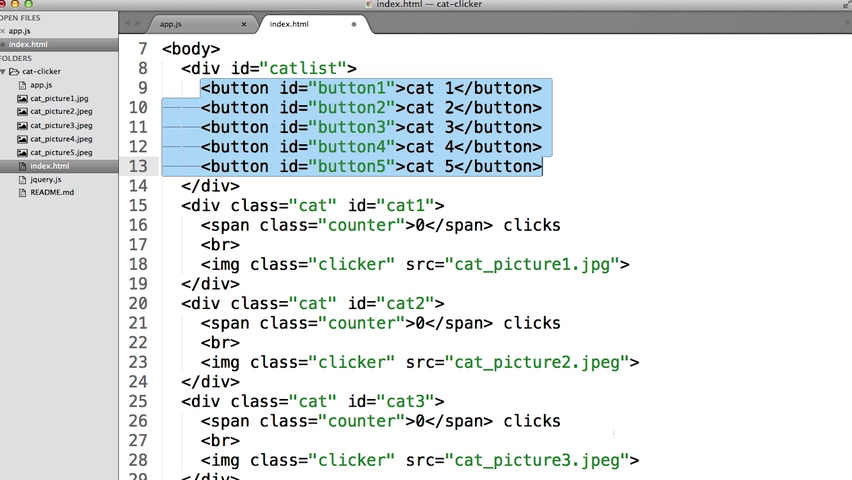Click image icon of cat_picture4.jpeg

pyautogui.click(x=22, y=139)
